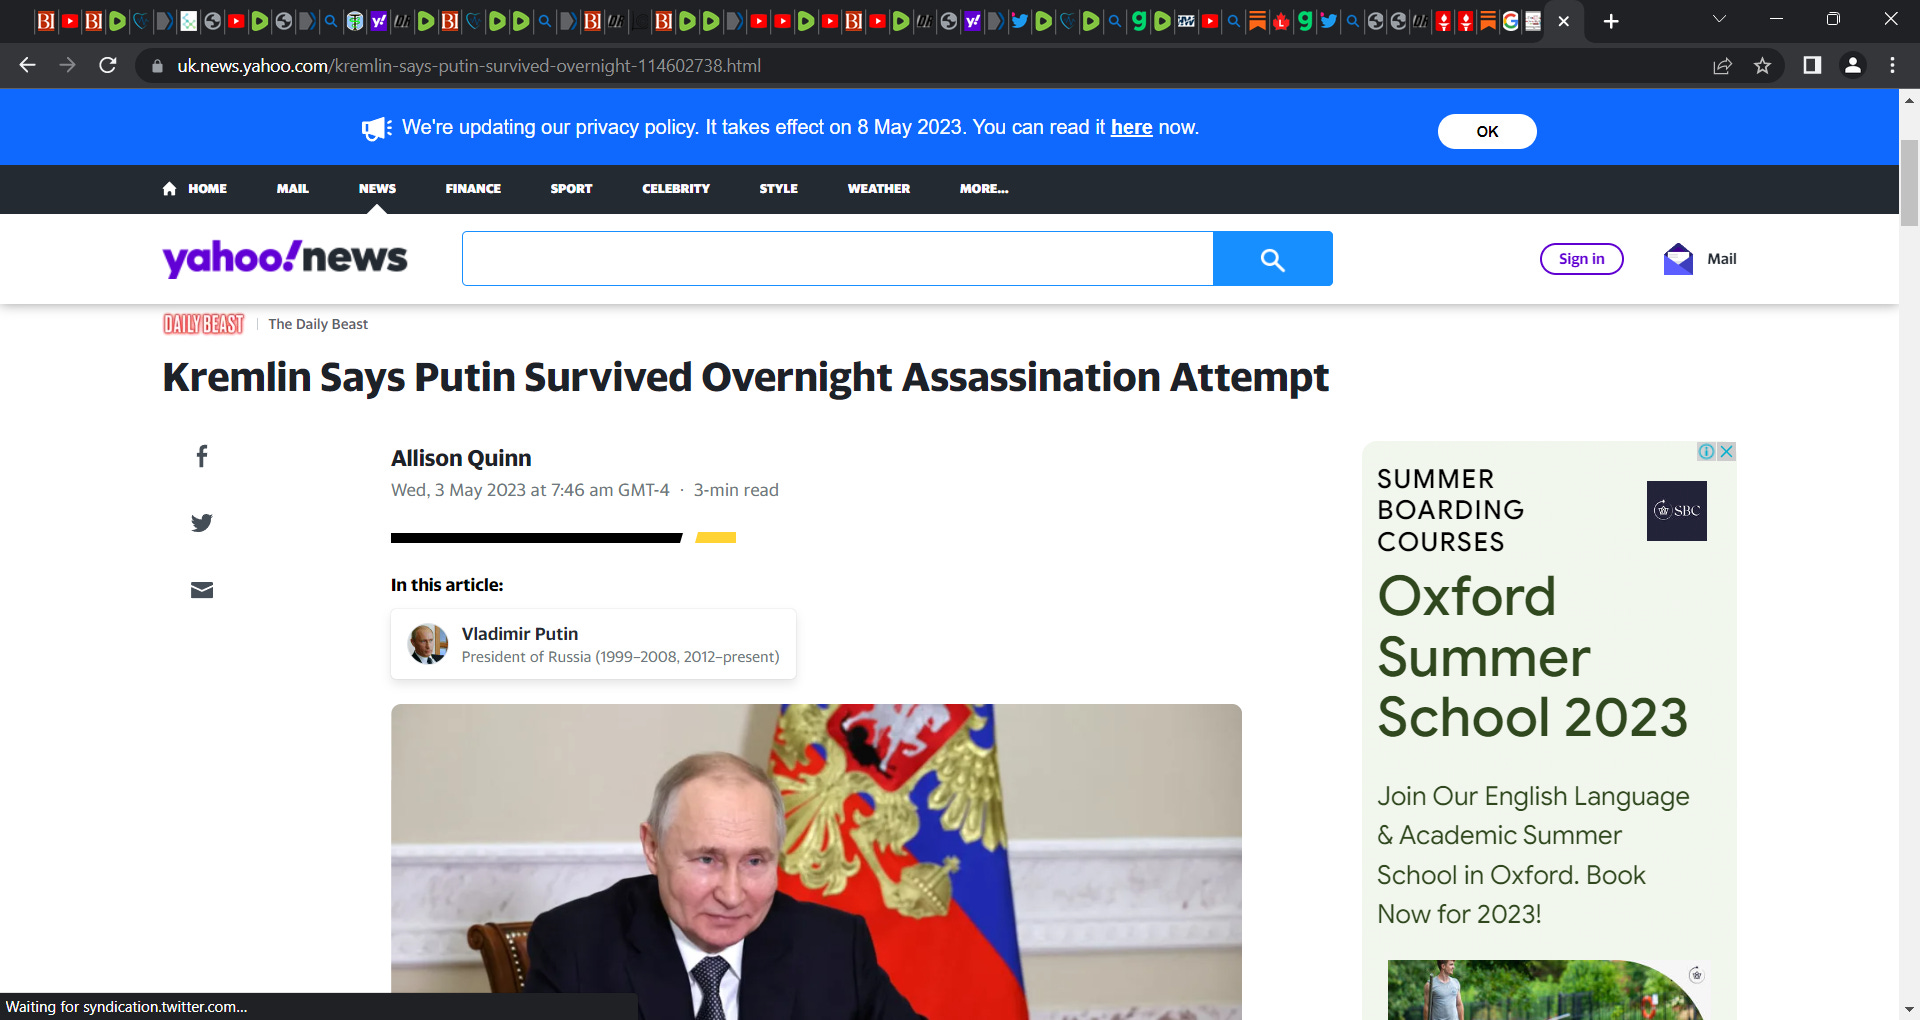Open Yahoo Mail envelope icon

1678,259
